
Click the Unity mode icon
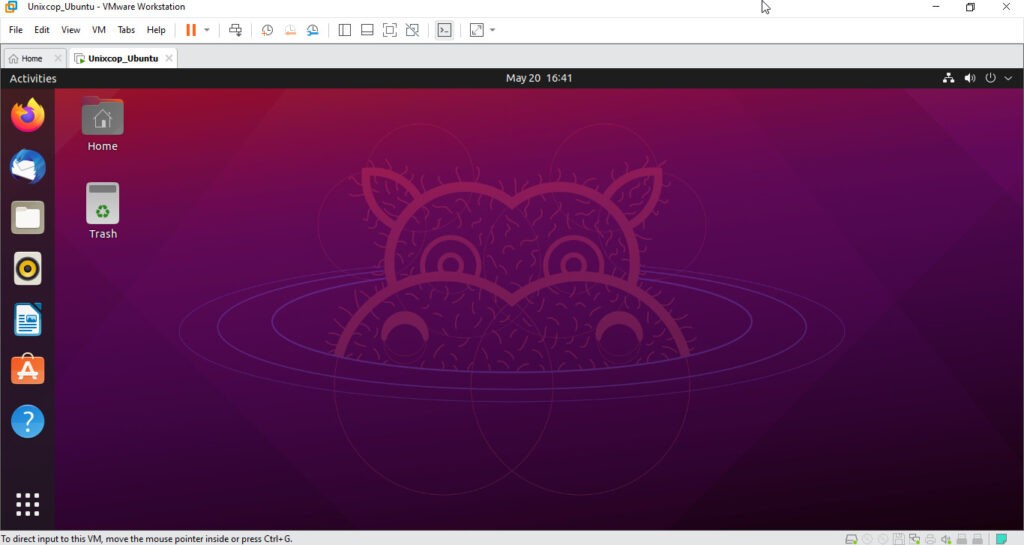[x=412, y=30]
